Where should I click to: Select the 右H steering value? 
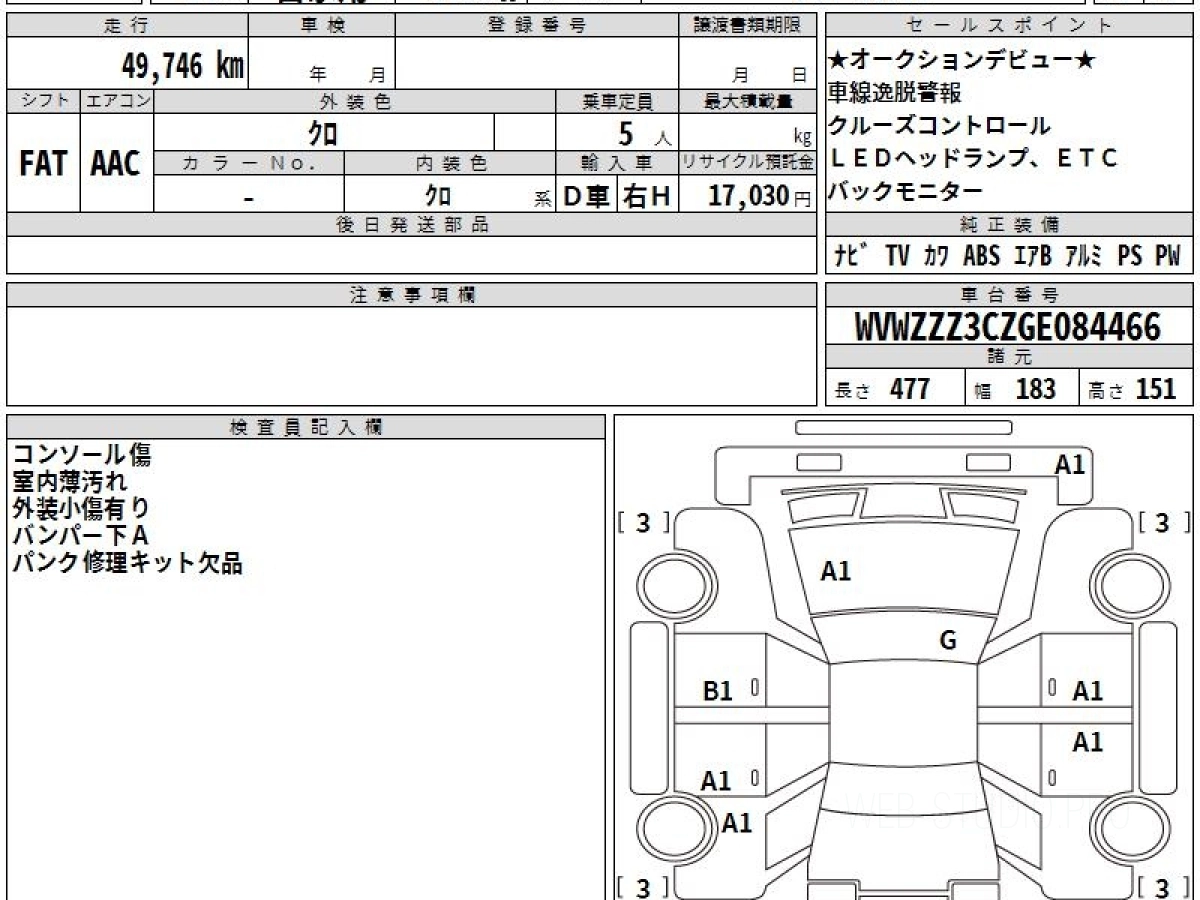(x=647, y=196)
